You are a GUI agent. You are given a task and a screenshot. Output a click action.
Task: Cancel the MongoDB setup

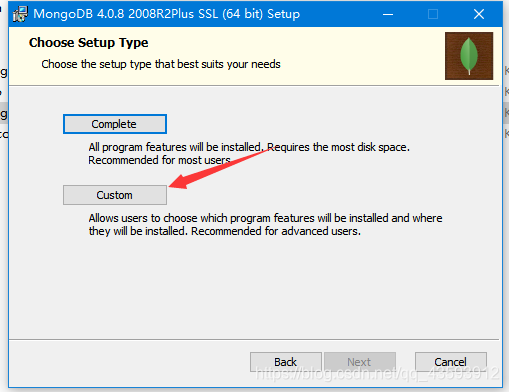(x=451, y=362)
